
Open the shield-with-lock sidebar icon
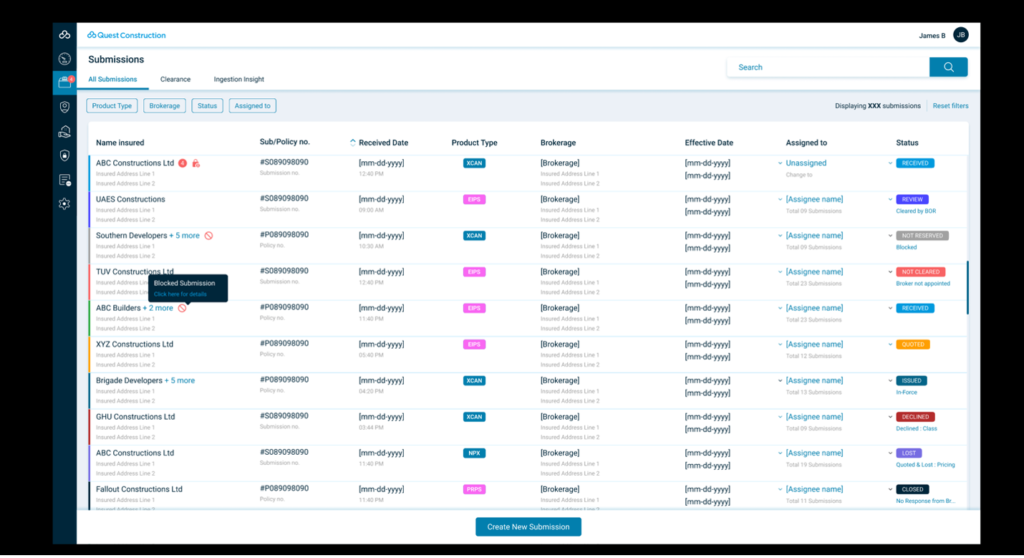65,156
